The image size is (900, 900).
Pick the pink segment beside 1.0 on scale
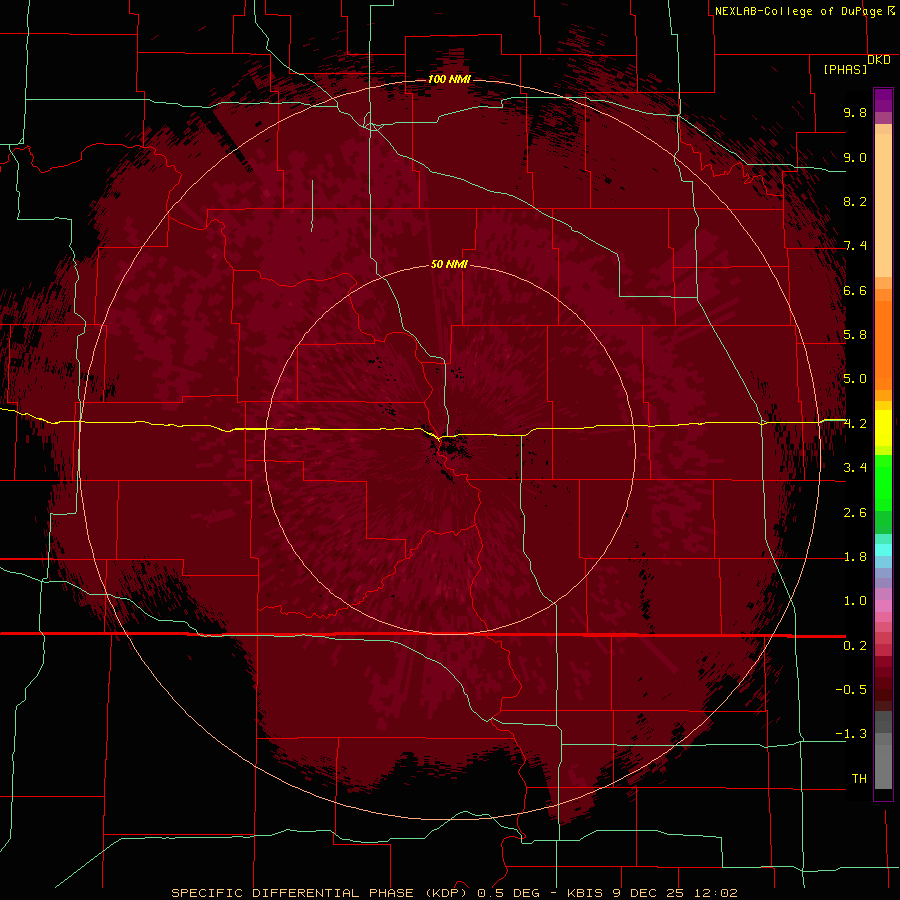(x=883, y=606)
